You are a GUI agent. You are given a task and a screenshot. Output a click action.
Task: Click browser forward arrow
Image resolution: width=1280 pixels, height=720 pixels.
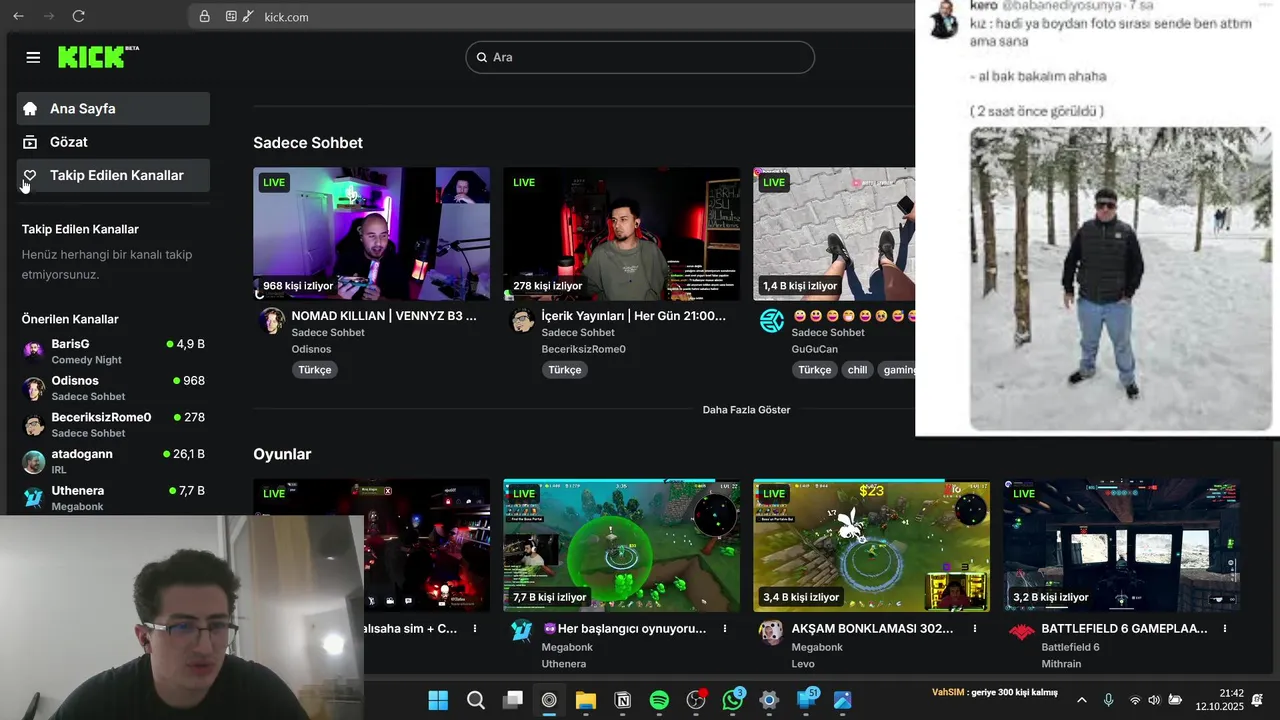click(x=49, y=16)
